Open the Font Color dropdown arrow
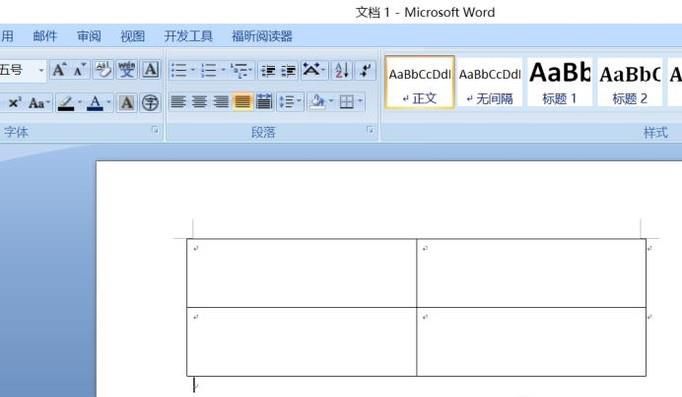Screen dimensions: 682x397 [109, 103]
